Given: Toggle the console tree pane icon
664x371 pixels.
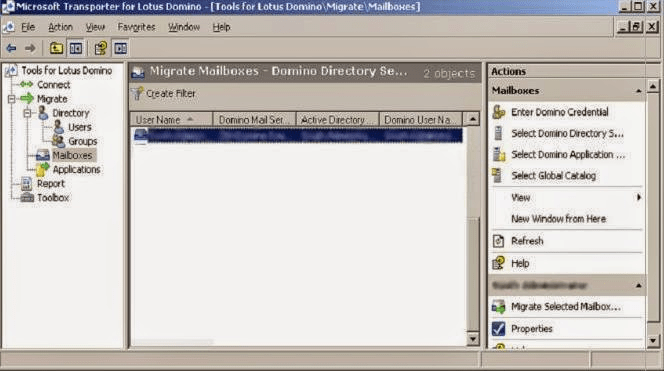Looking at the screenshot, I should [76, 48].
